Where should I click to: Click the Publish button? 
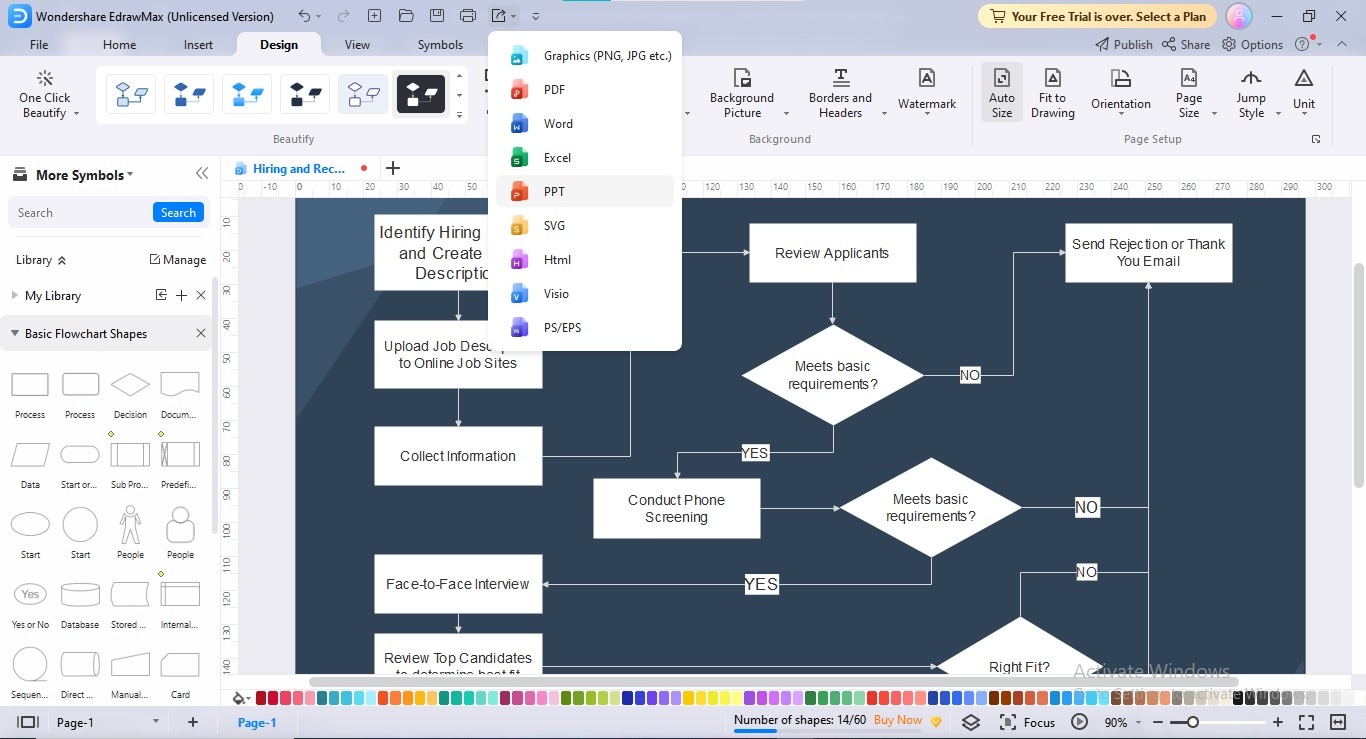[1123, 45]
